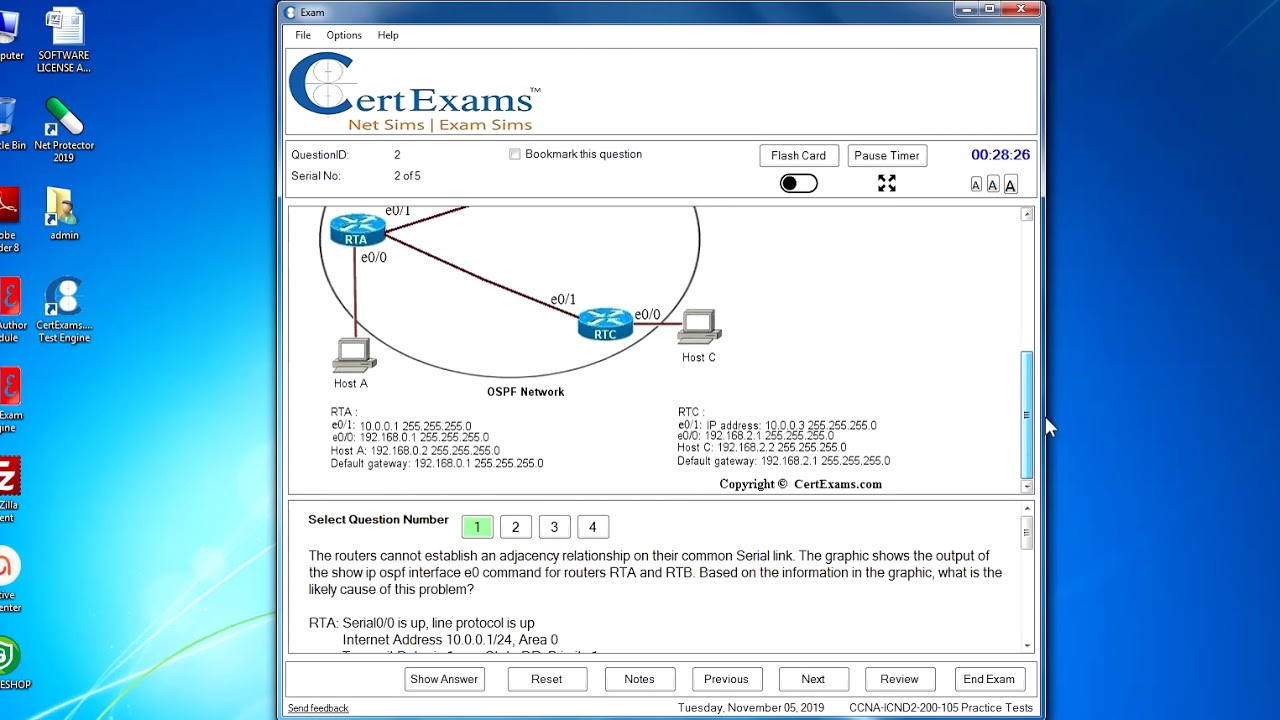Click the RTA router icon in diagram
The width and height of the screenshot is (1280, 720).
point(357,230)
